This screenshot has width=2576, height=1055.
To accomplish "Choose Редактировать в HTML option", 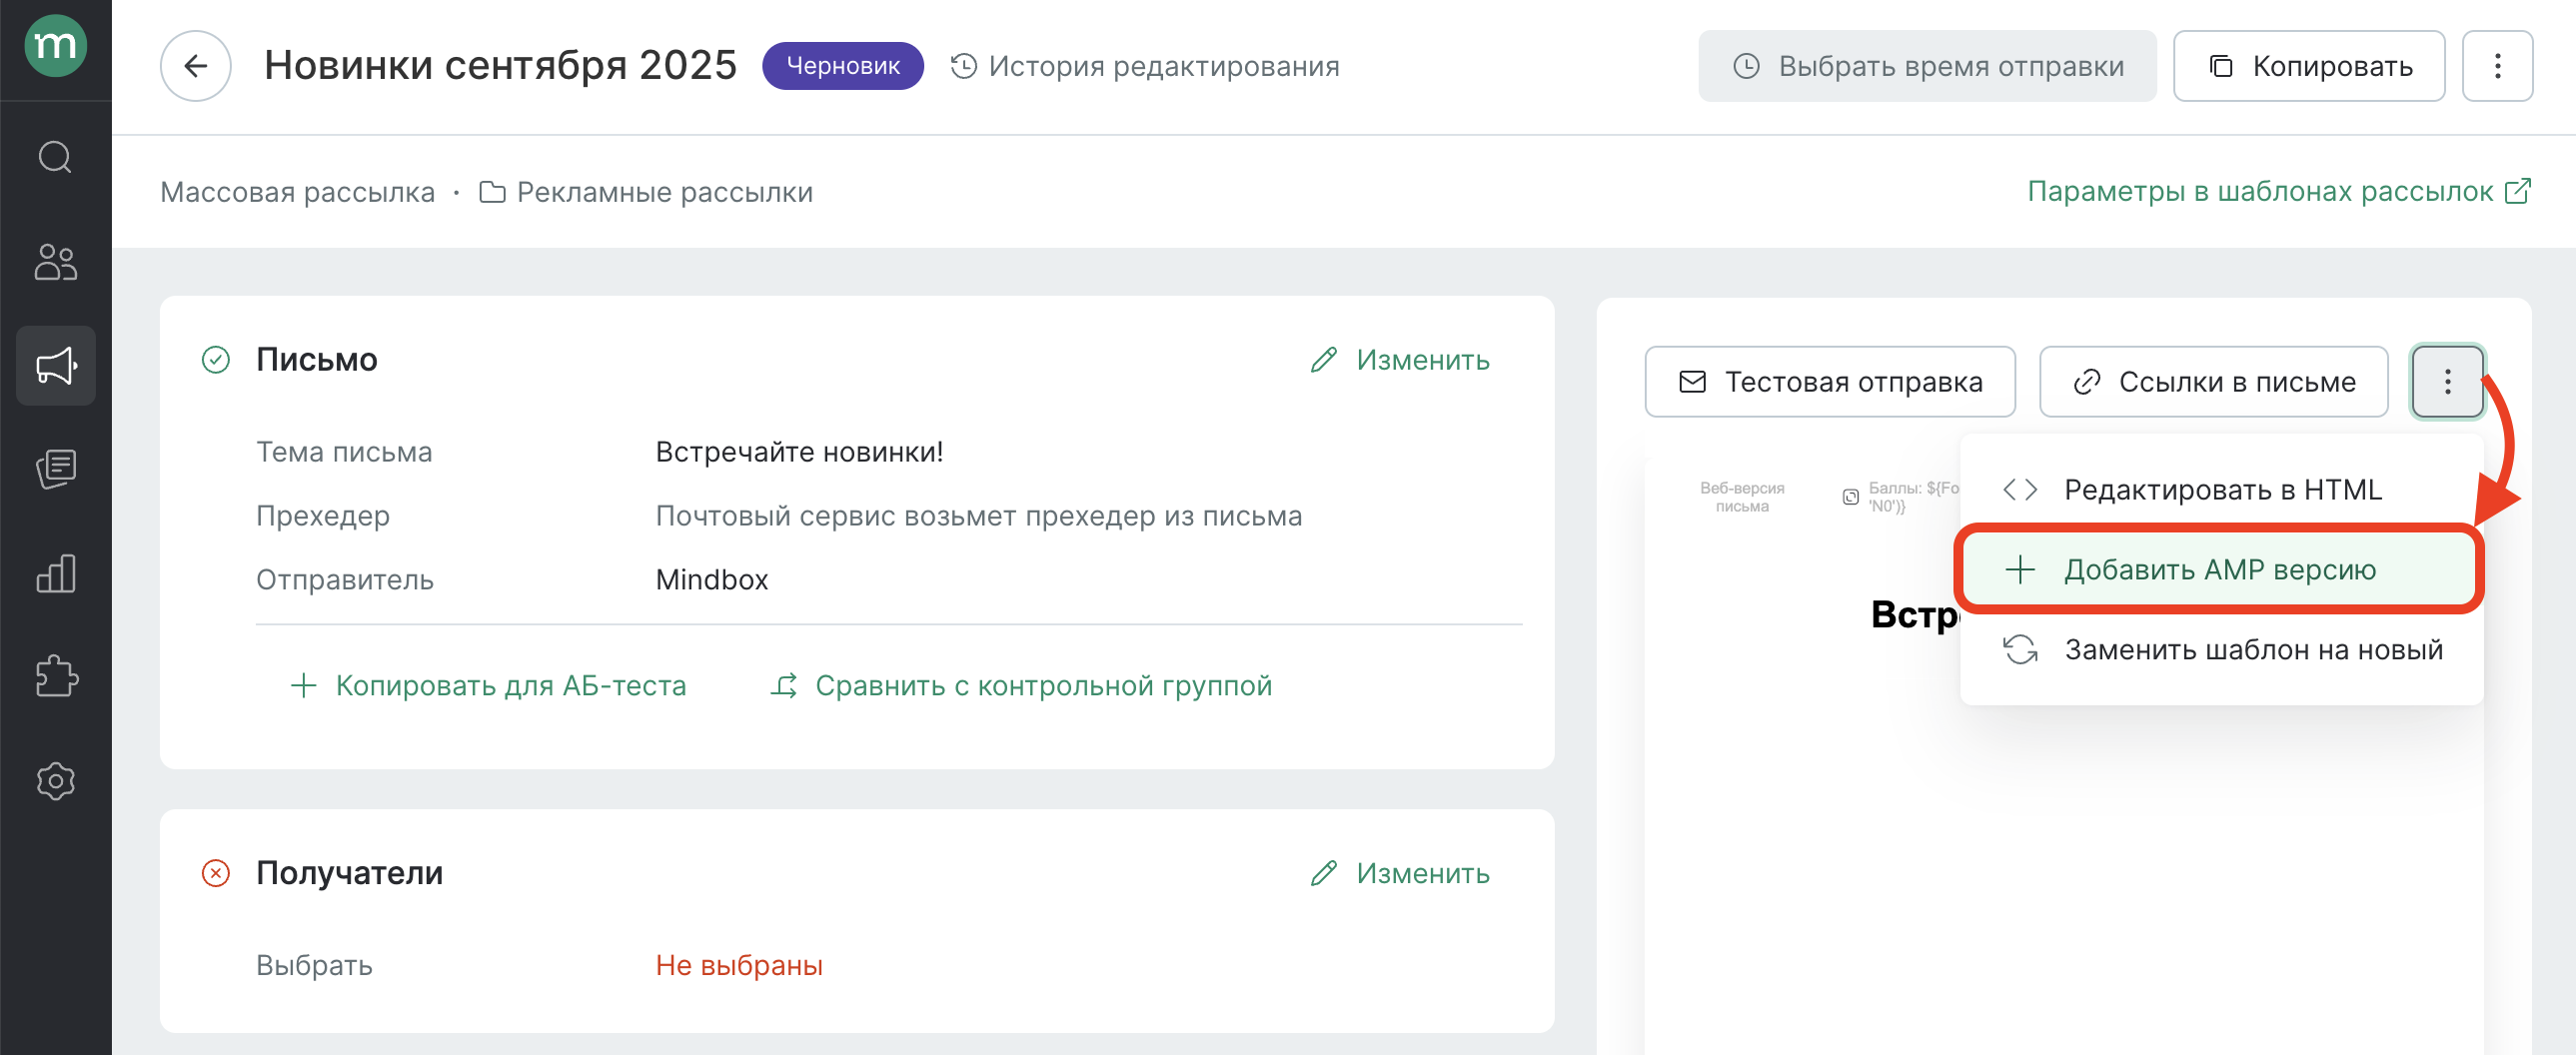I will (x=2225, y=489).
